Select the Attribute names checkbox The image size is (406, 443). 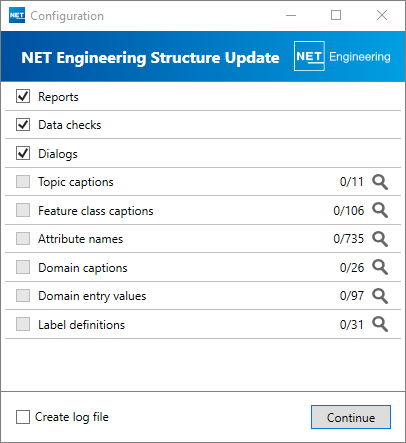pos(23,239)
